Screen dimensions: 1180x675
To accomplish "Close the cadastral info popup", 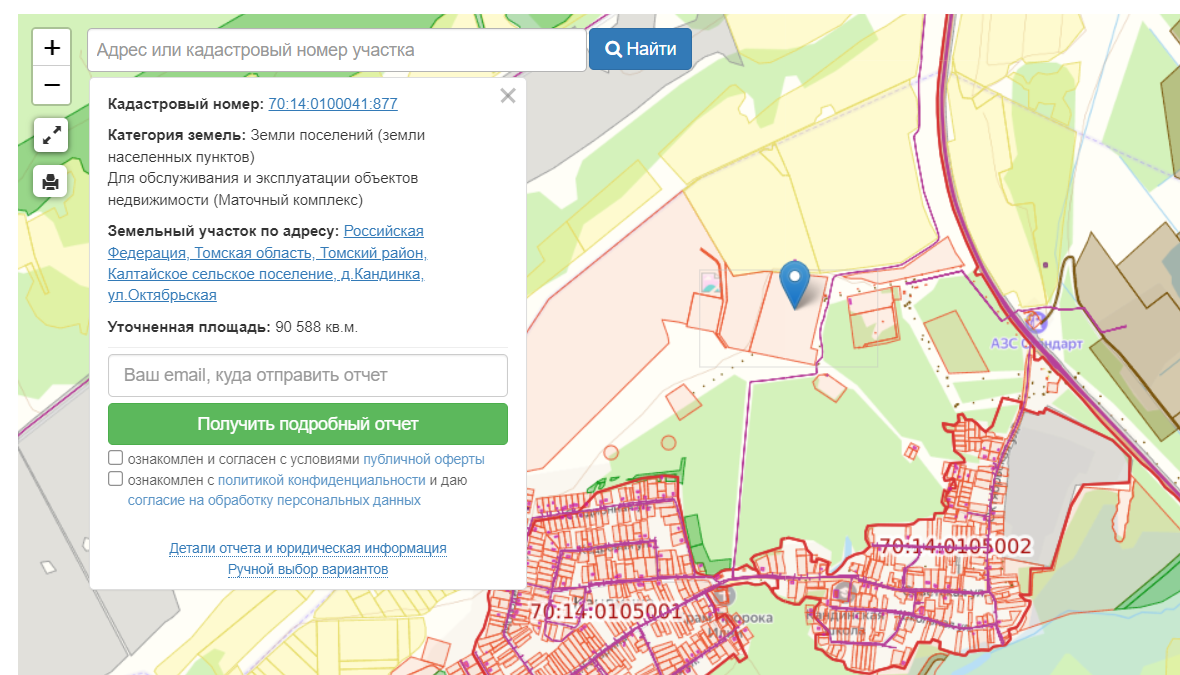I will click(x=508, y=96).
